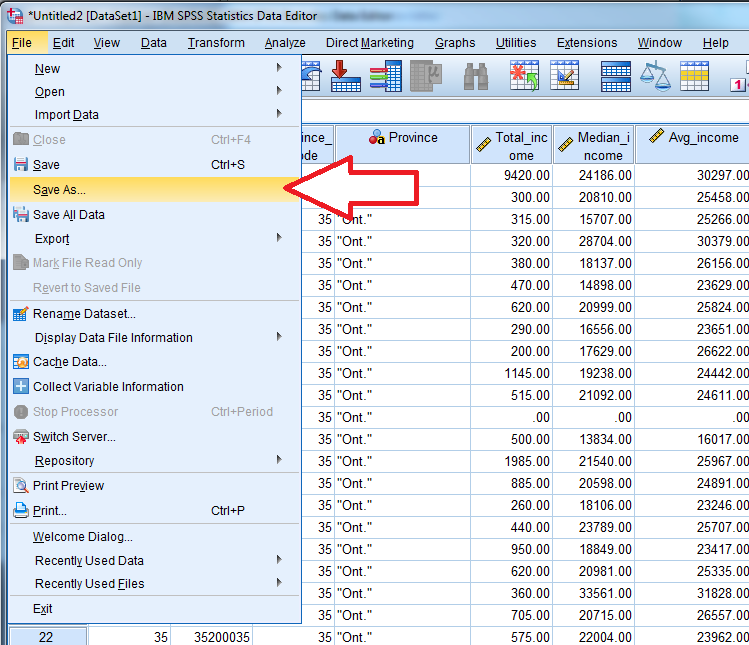The image size is (749, 645).
Task: Click the Insert Variable toolbar icon
Action: [x=565, y=75]
